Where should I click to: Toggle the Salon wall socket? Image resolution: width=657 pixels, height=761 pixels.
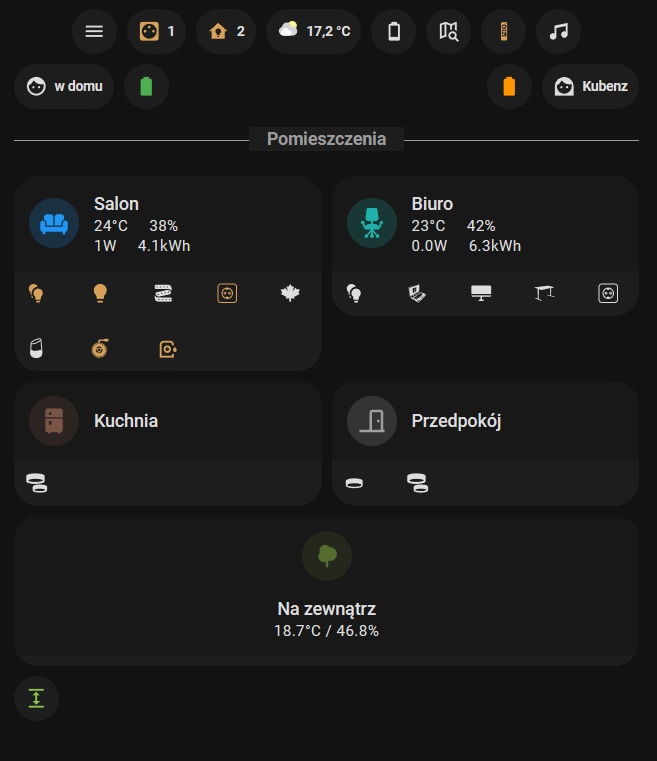(x=226, y=293)
